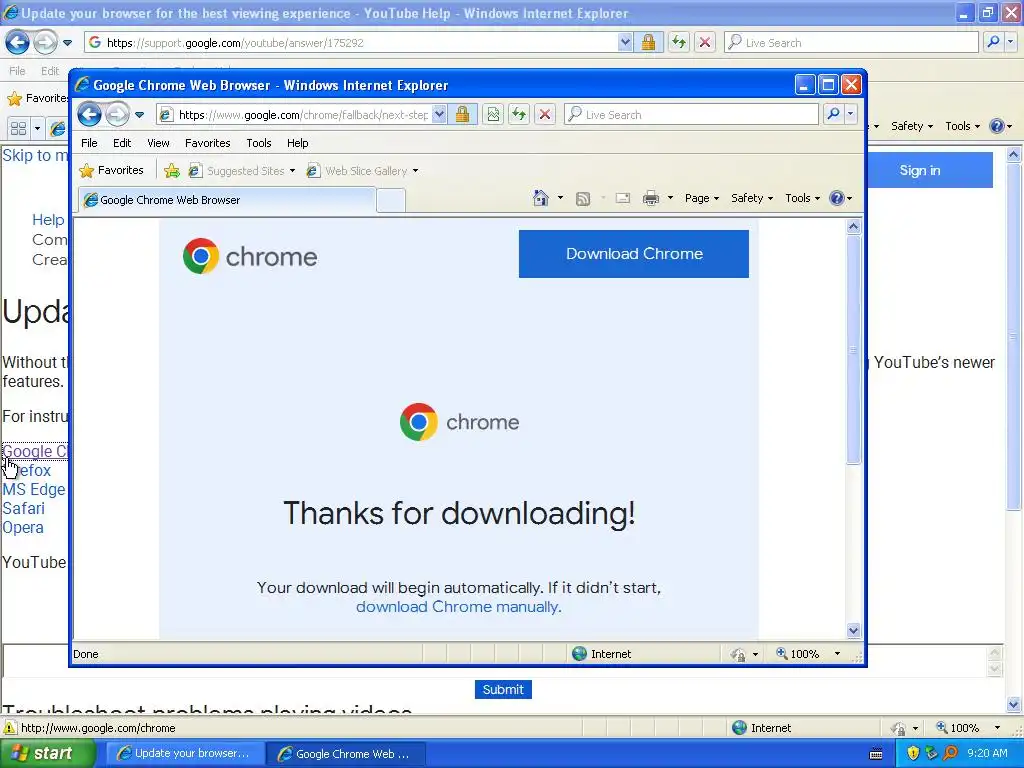Click Opera link on help page
1024x768 pixels.
(x=23, y=528)
